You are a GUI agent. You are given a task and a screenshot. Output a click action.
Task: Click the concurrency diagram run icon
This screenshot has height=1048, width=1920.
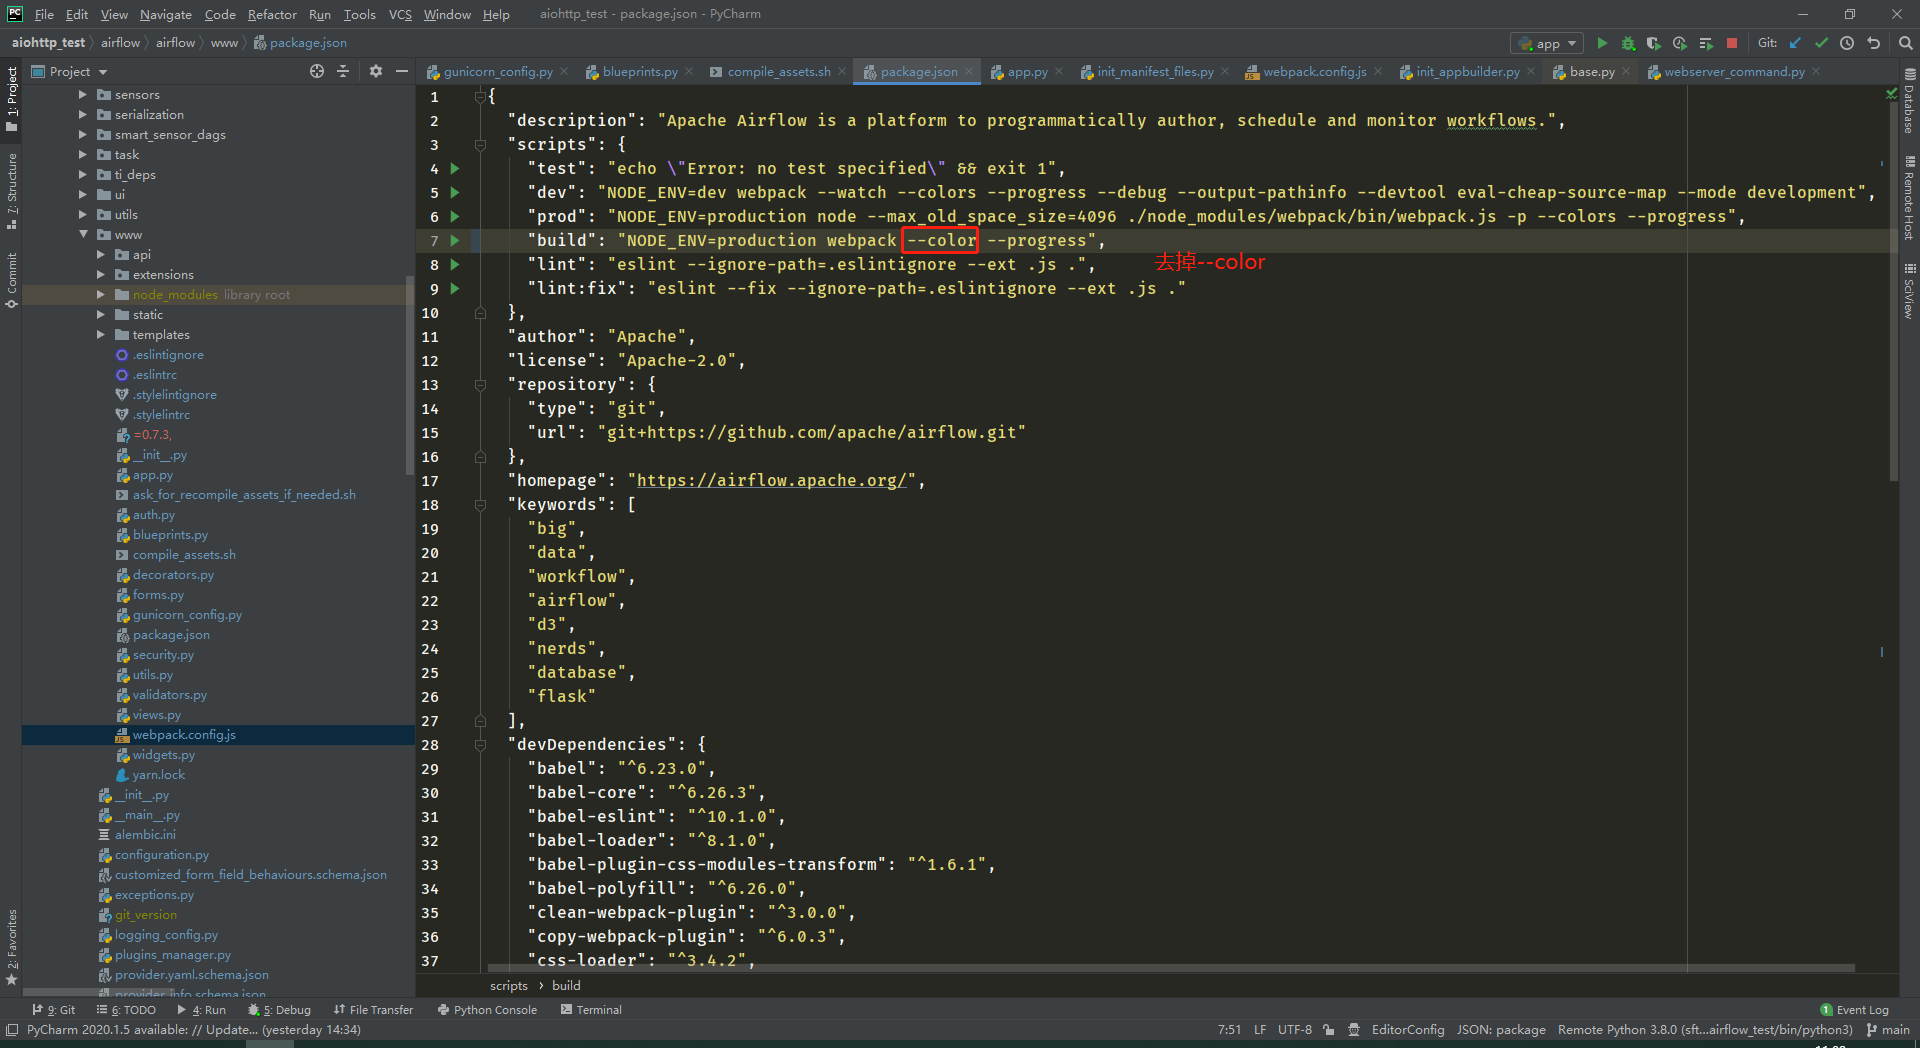tap(1706, 43)
